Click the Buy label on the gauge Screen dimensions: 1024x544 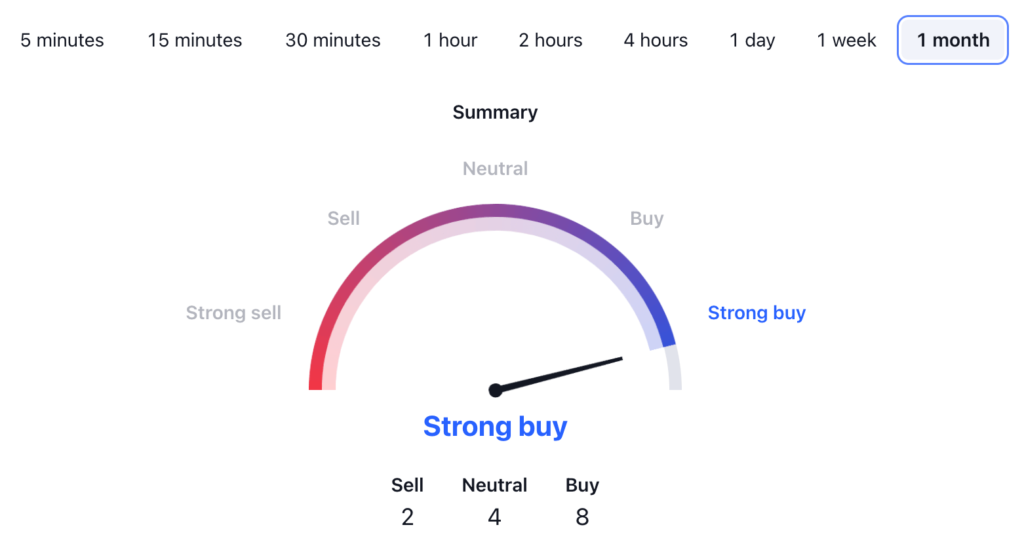click(x=647, y=218)
